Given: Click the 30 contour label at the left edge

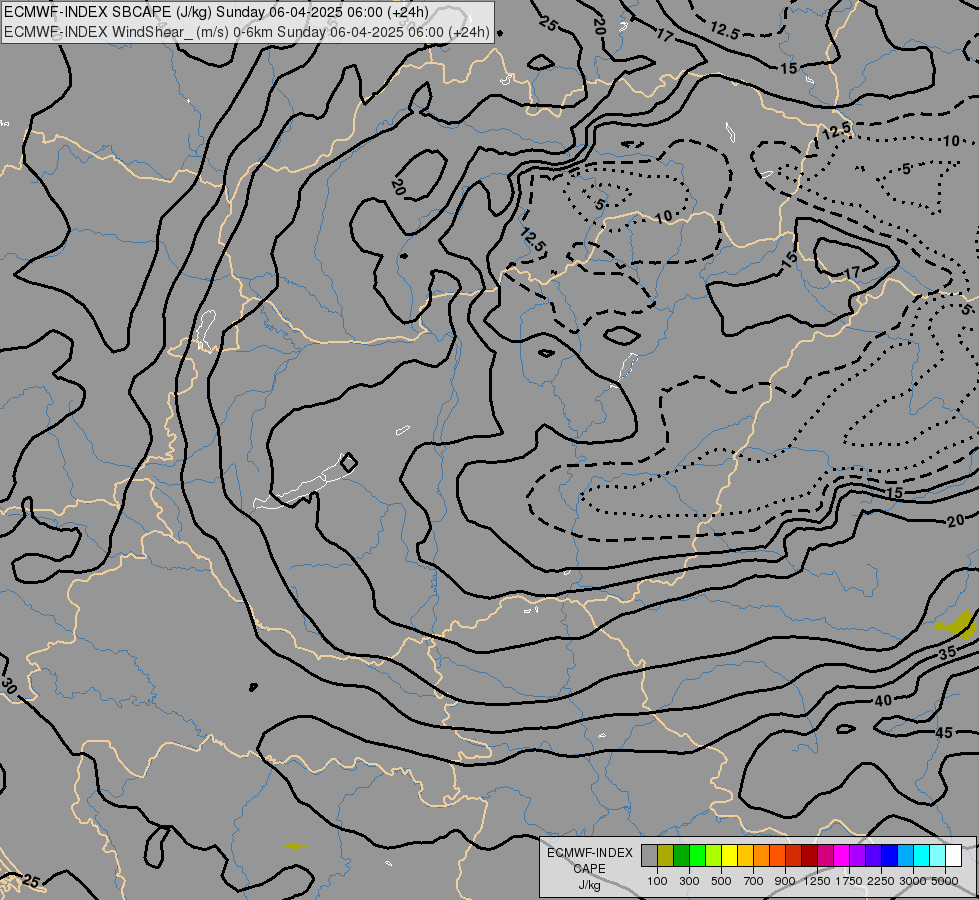Looking at the screenshot, I should (x=9, y=685).
